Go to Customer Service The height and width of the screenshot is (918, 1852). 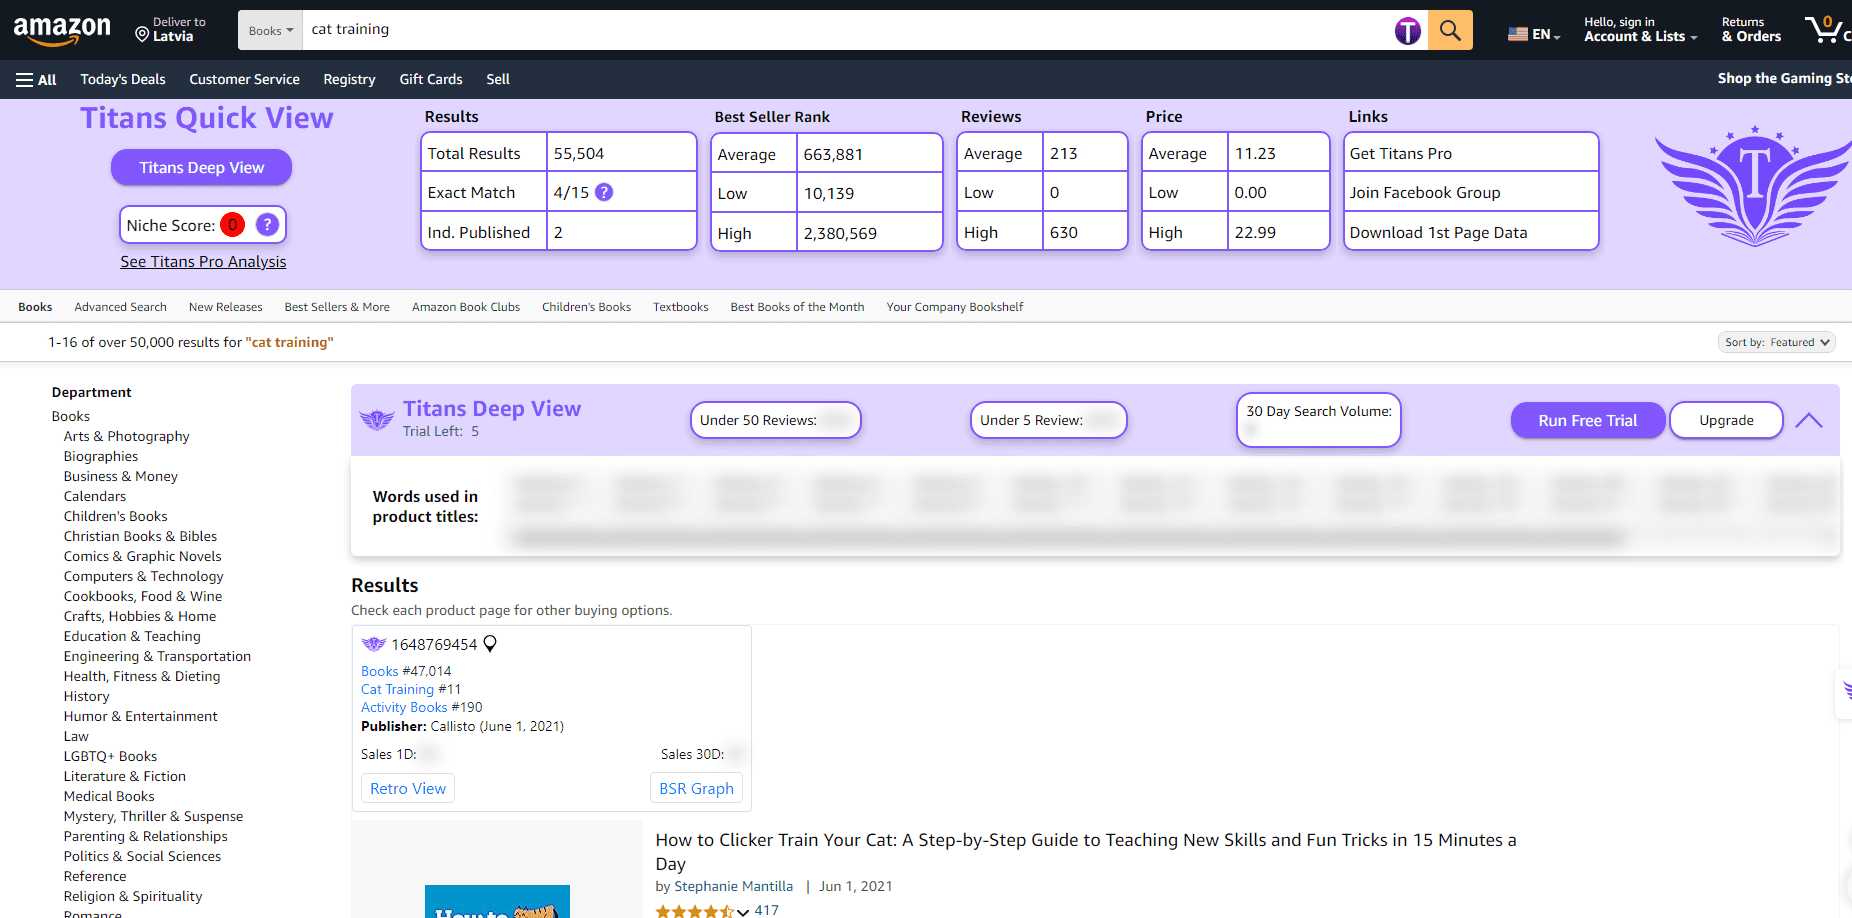pyautogui.click(x=244, y=79)
